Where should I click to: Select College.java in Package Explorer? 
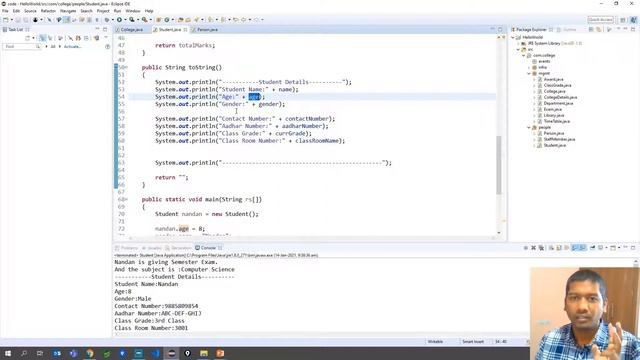pyautogui.click(x=554, y=91)
